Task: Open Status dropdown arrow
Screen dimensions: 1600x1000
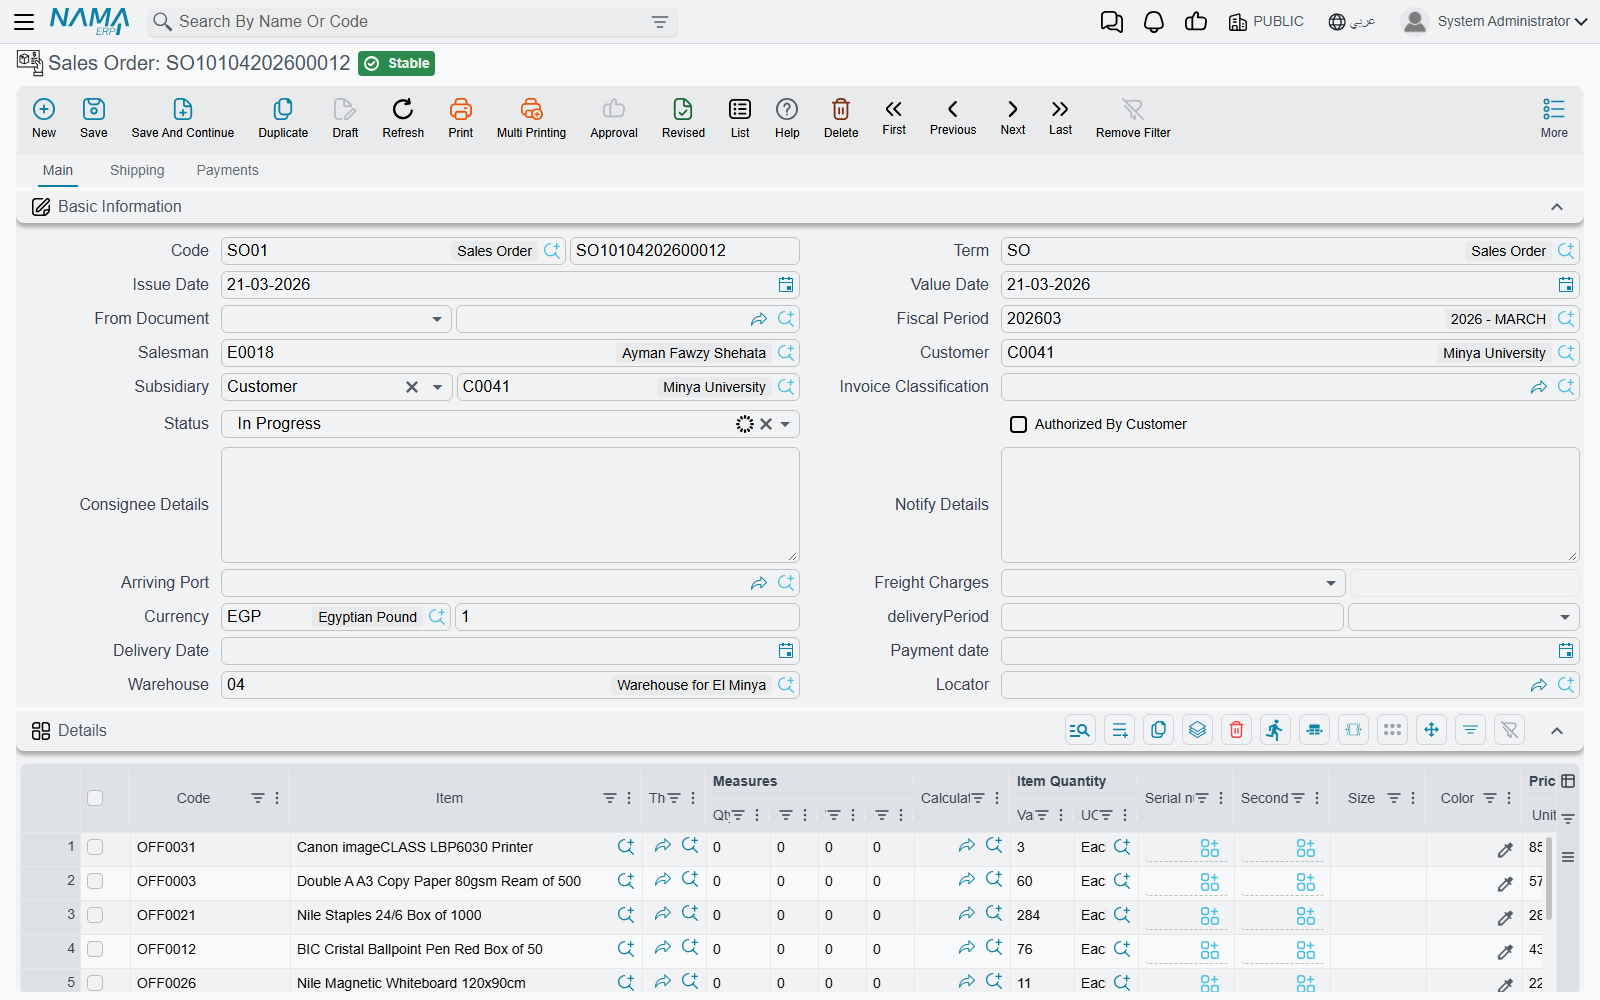Action: (x=785, y=424)
